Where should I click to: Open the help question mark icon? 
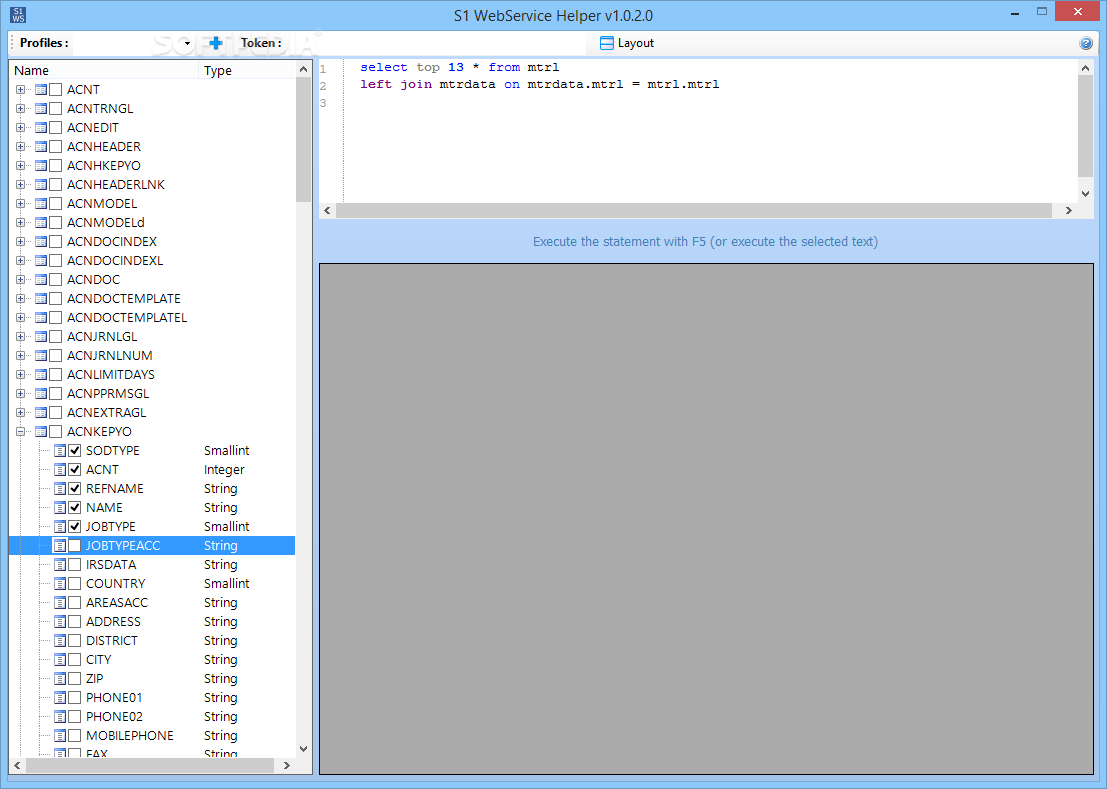[1086, 43]
